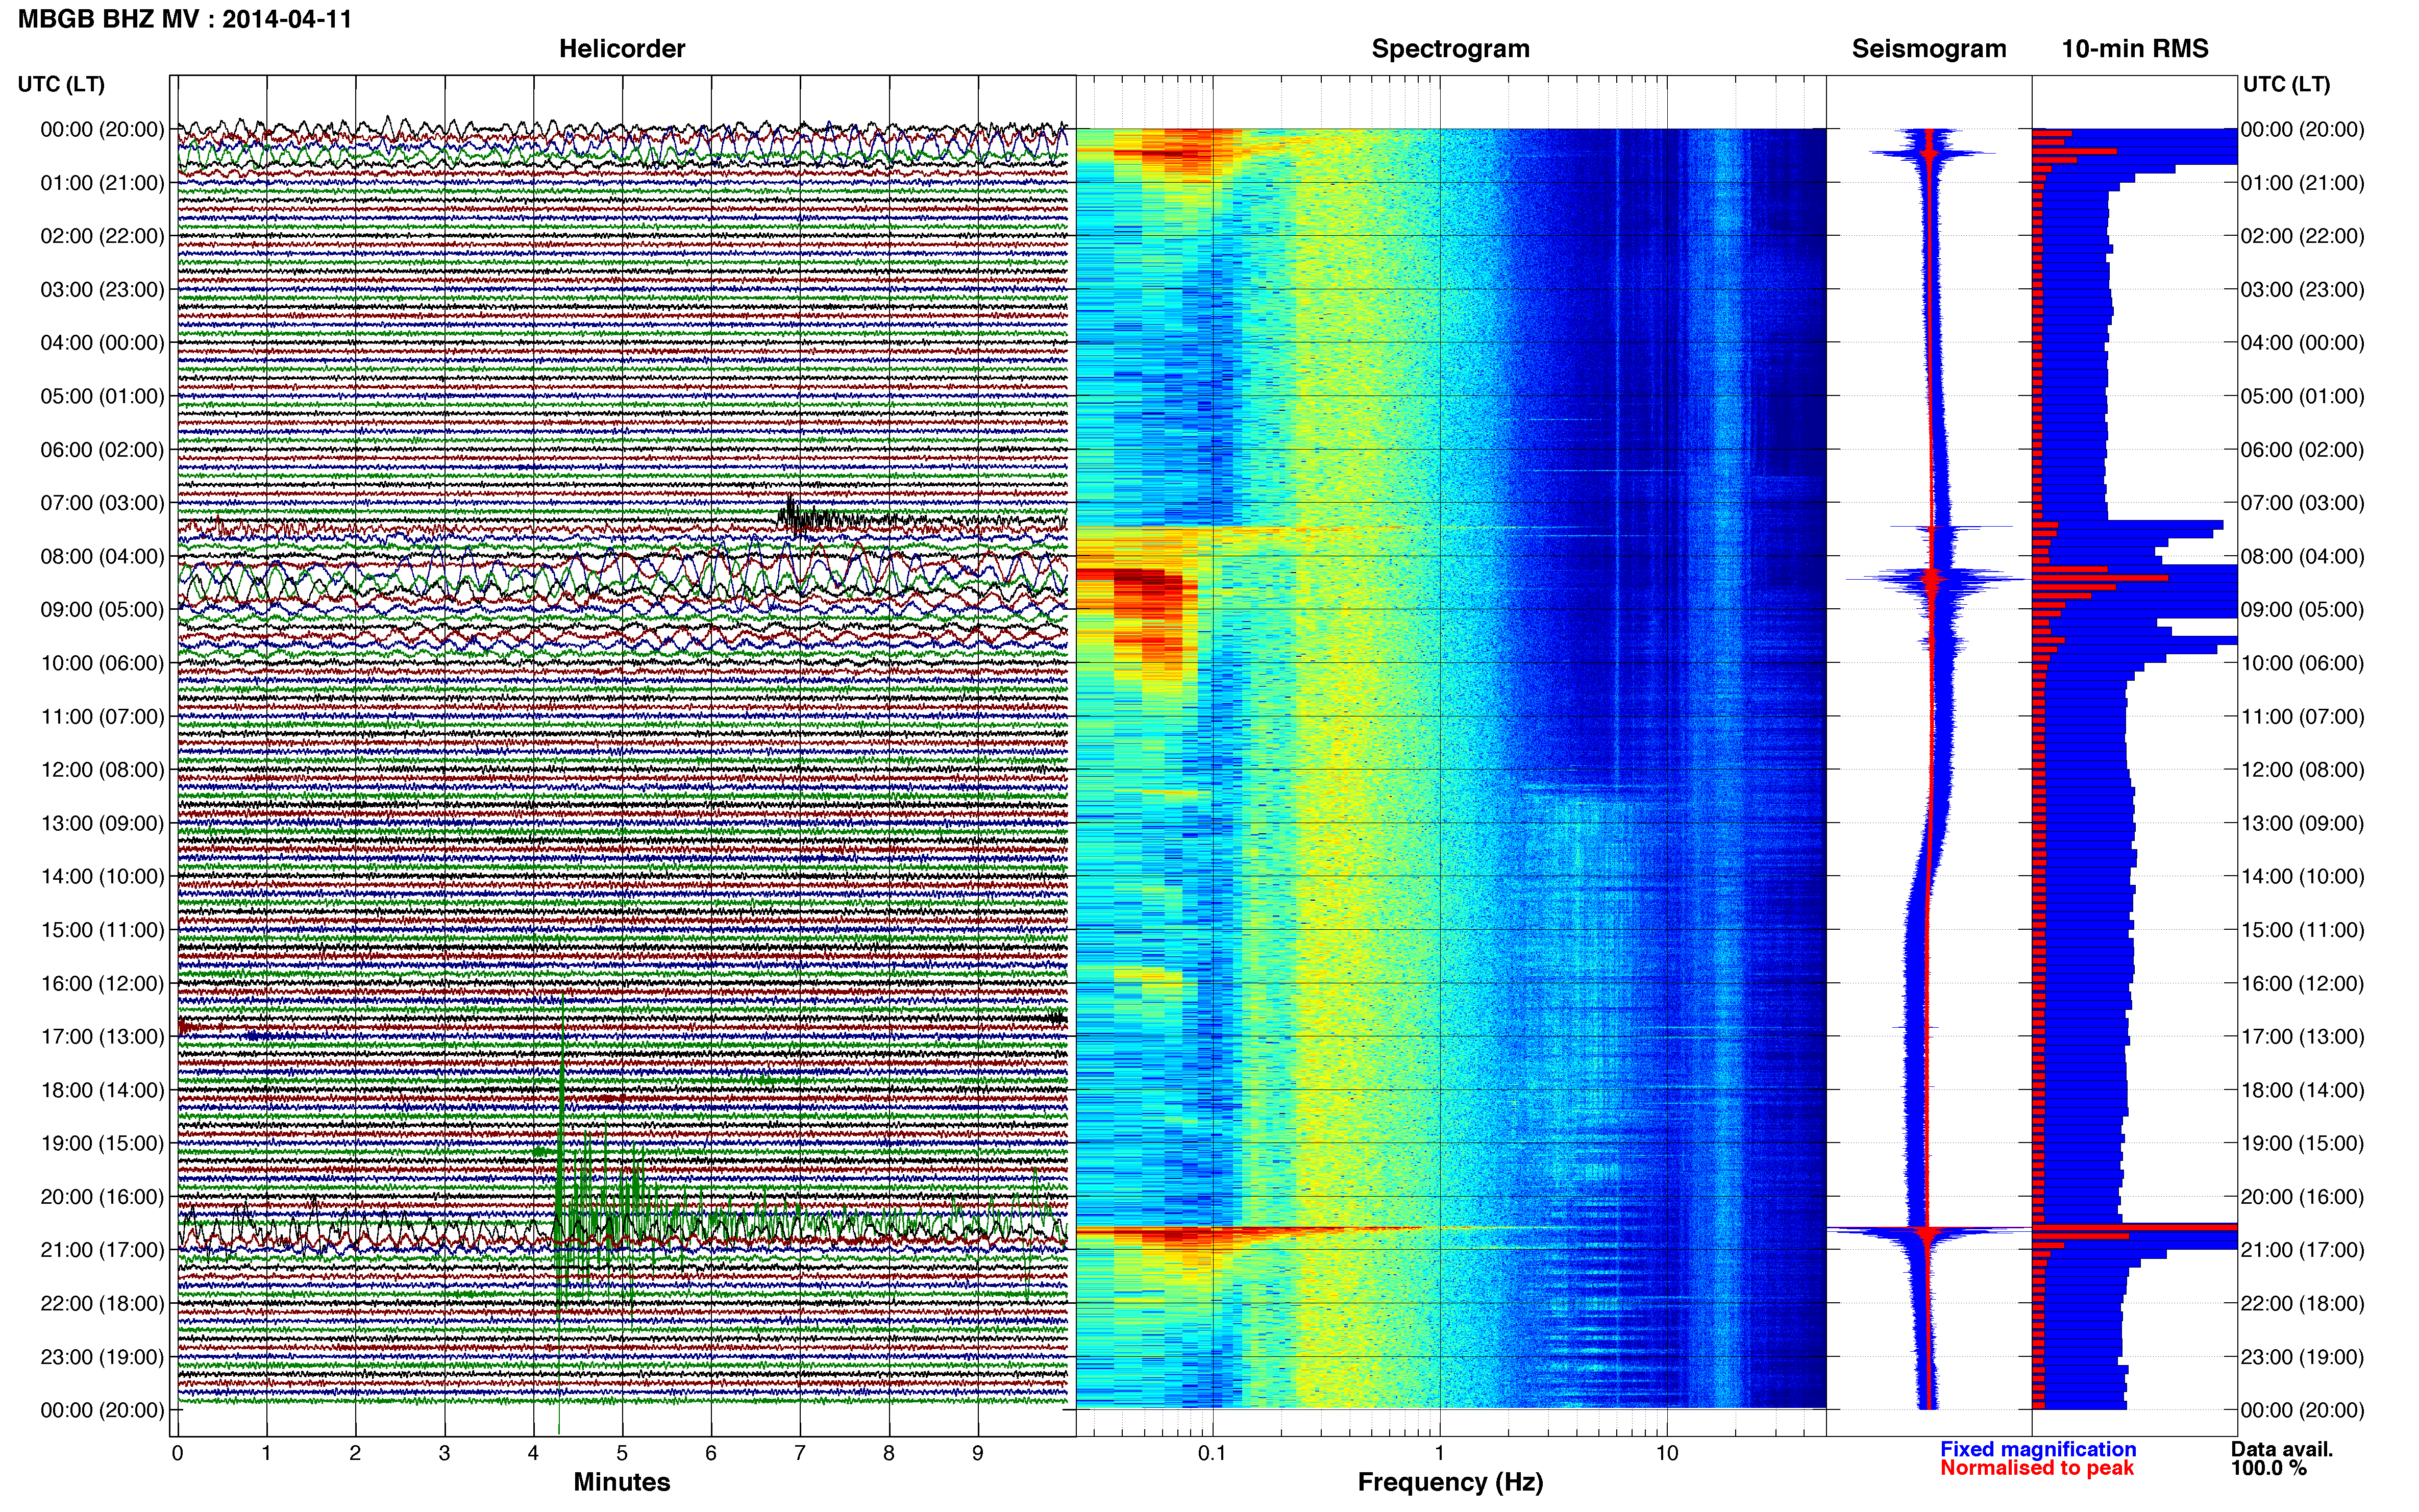
Task: Click the right 13:00 (09:00) time label
Action: tap(2302, 823)
